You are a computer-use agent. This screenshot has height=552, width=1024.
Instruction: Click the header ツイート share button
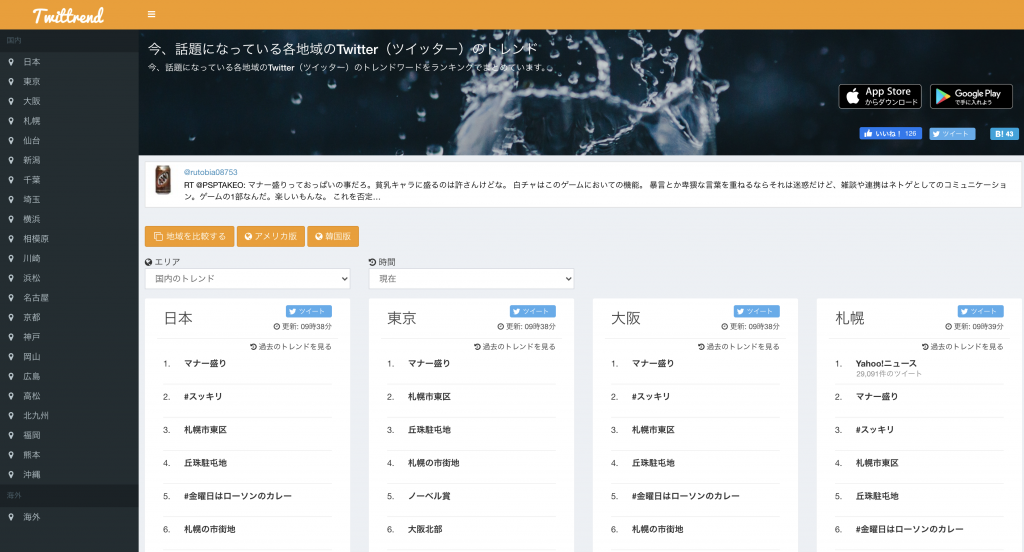[953, 133]
